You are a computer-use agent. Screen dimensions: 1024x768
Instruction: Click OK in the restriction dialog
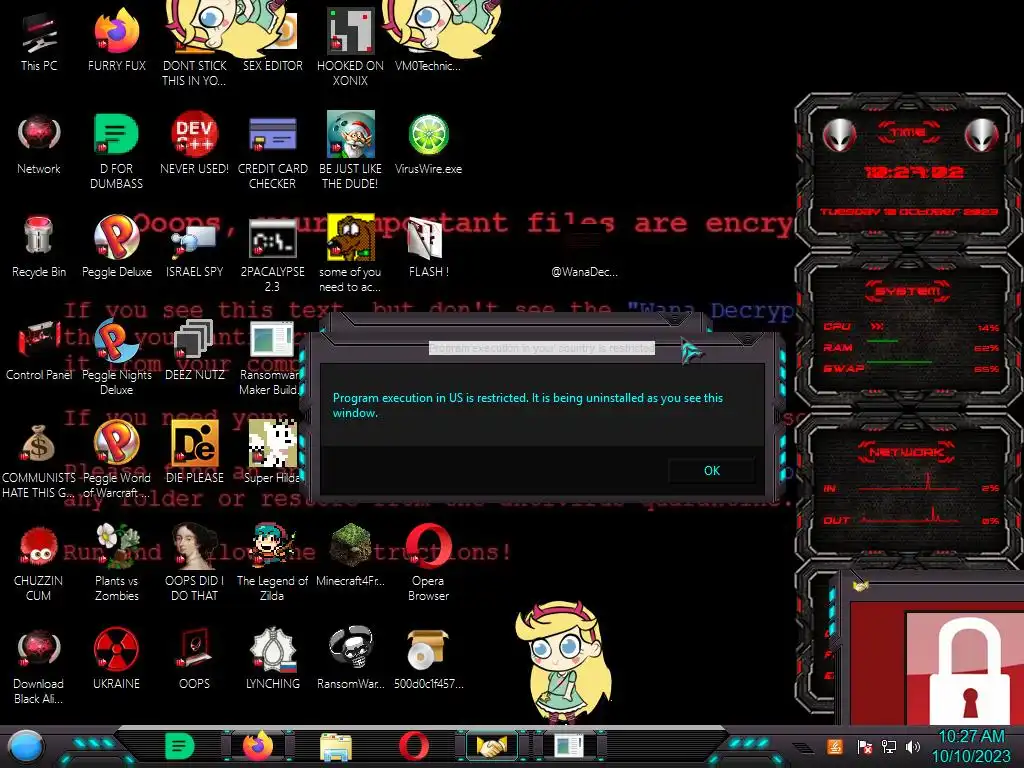tap(712, 471)
